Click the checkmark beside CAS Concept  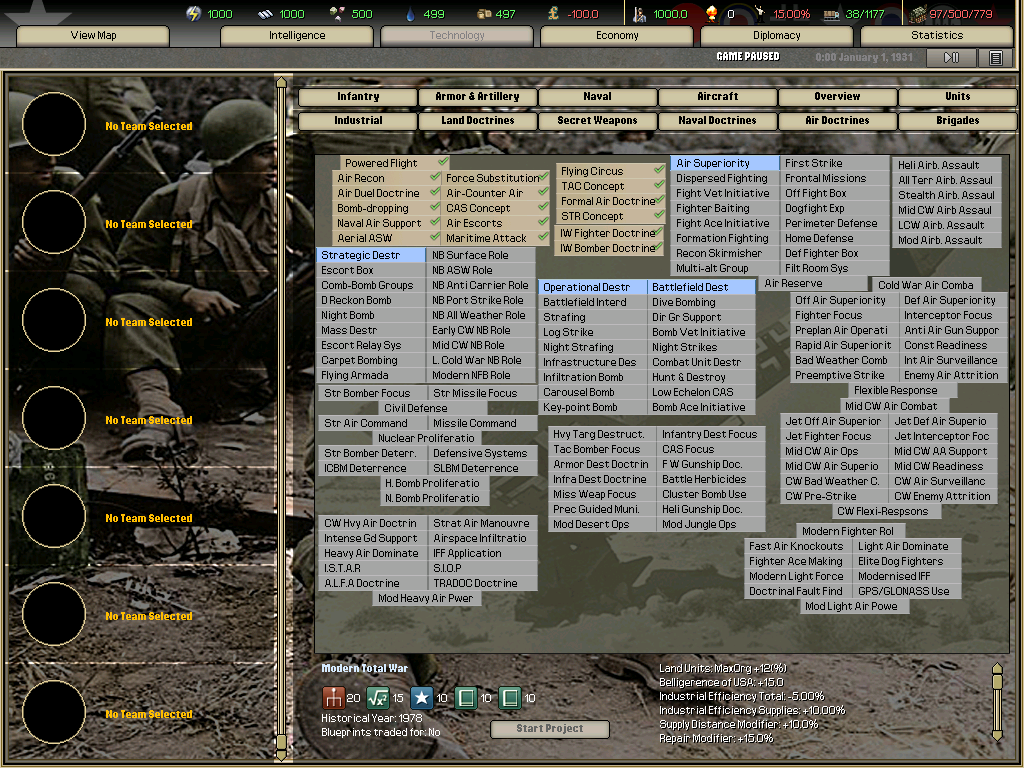pos(544,208)
